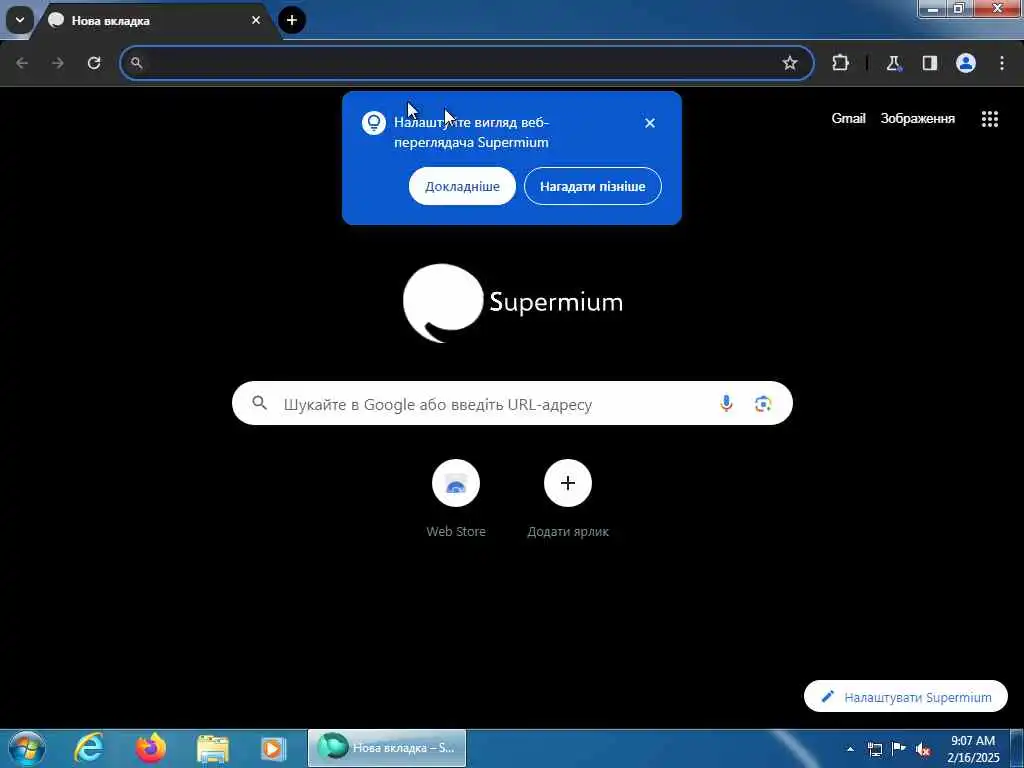The height and width of the screenshot is (768, 1024).
Task: Open the three-dot browser menu
Action: pyautogui.click(x=1002, y=63)
